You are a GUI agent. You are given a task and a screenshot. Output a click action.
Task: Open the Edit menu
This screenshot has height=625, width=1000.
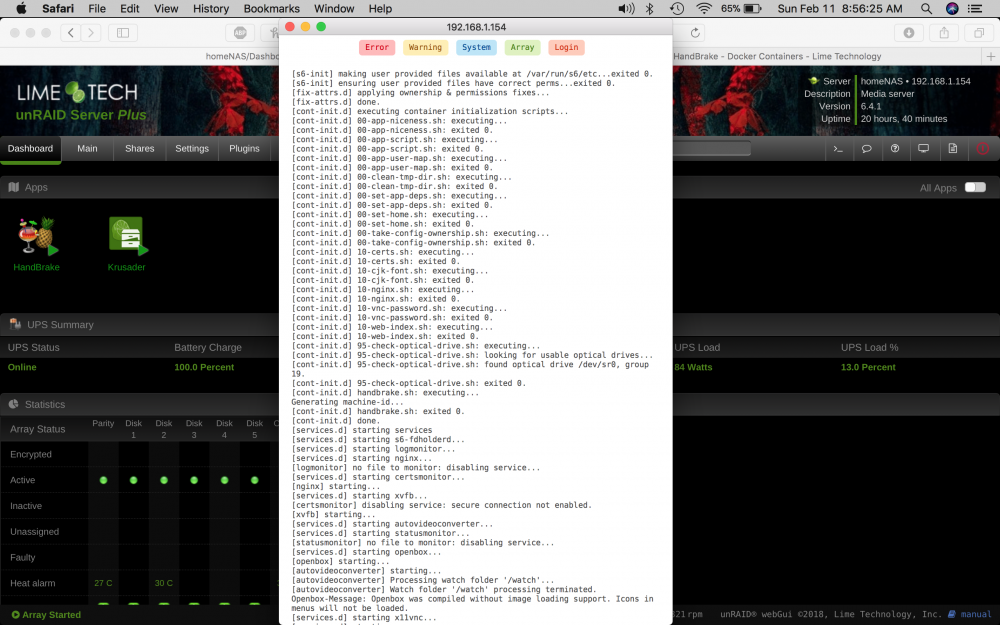click(x=129, y=8)
